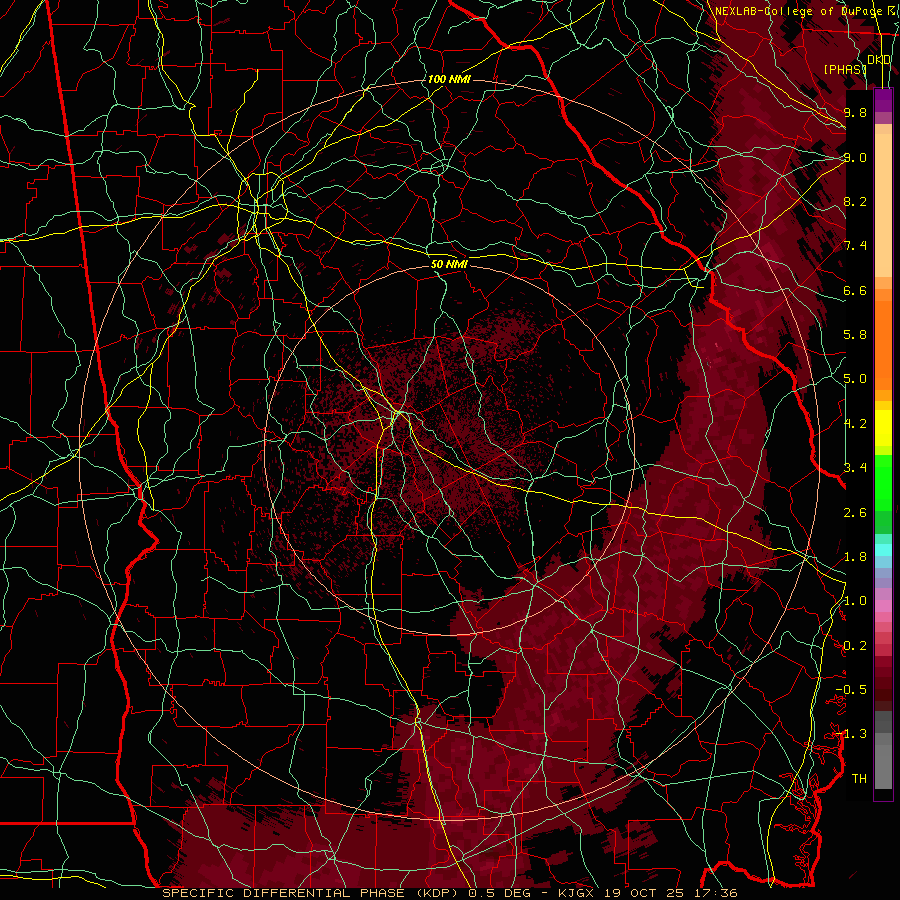Screen dimensions: 900x900
Task: Click the 8.2 scale value
Action: point(855,201)
